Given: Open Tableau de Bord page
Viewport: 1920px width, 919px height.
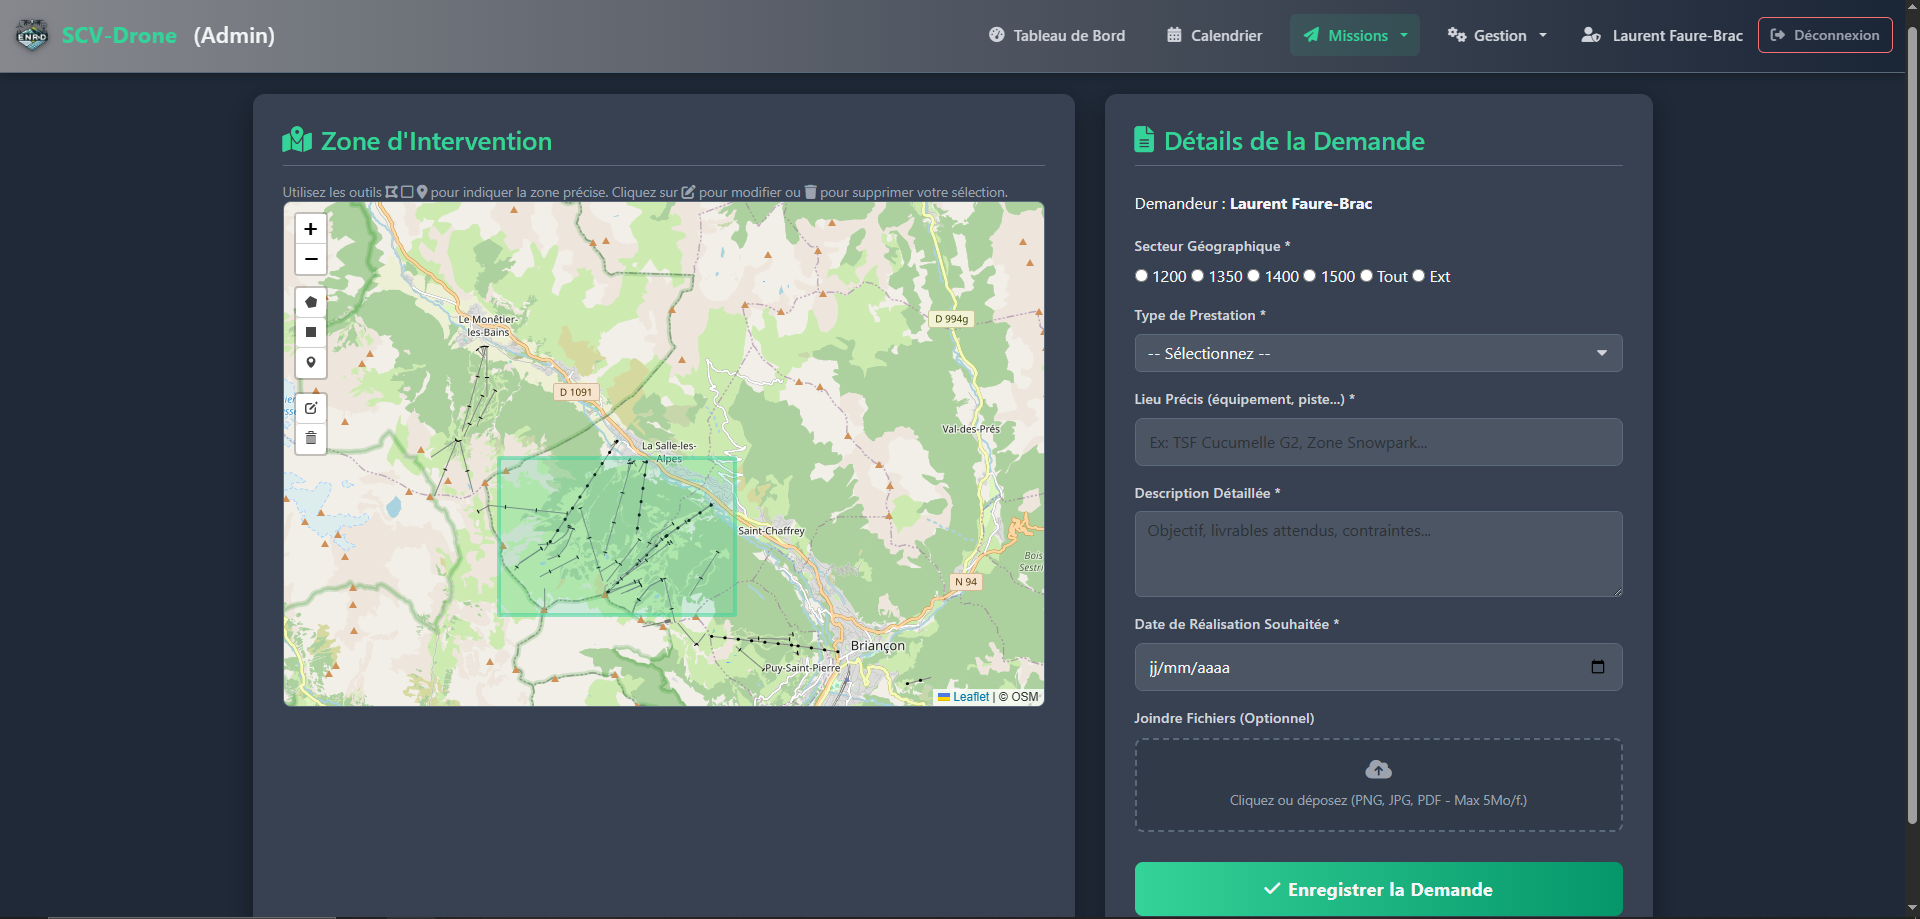Looking at the screenshot, I should 1057,35.
